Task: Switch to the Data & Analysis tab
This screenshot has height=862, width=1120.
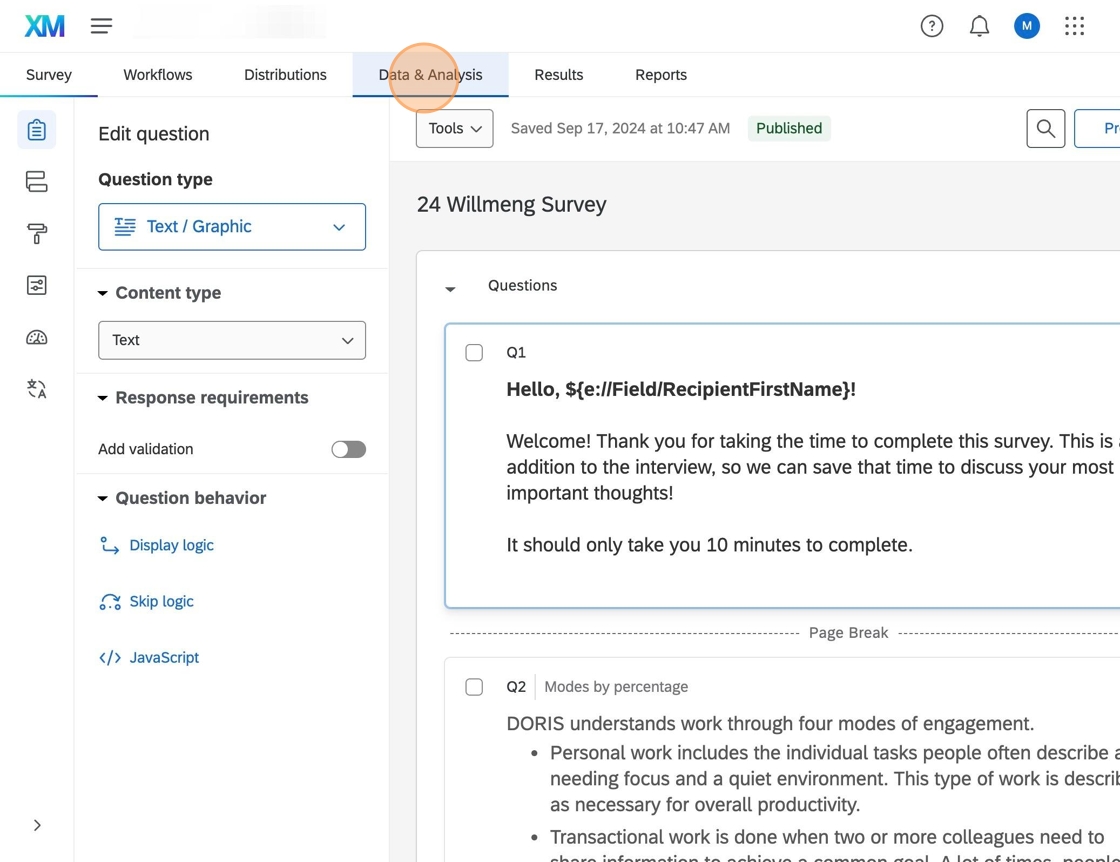Action: click(x=430, y=75)
